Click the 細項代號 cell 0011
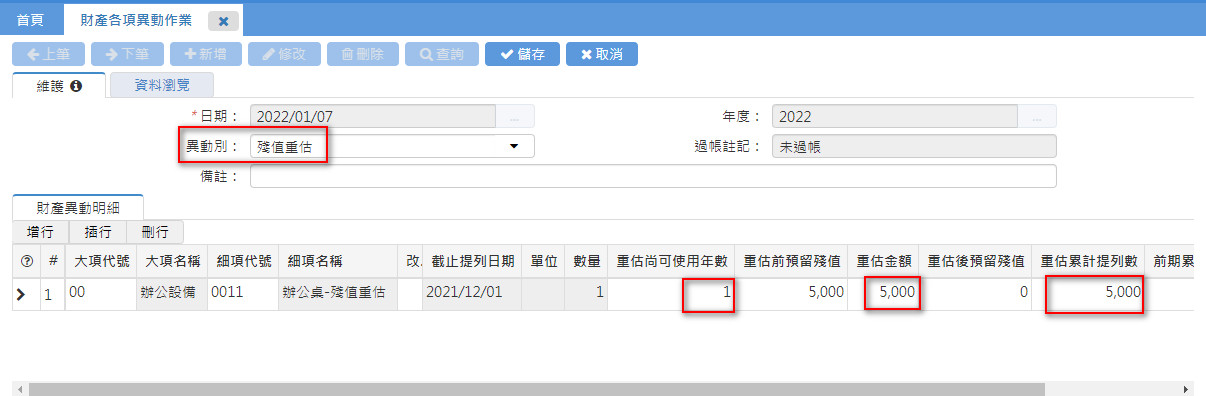The image size is (1206, 396). coord(243,294)
